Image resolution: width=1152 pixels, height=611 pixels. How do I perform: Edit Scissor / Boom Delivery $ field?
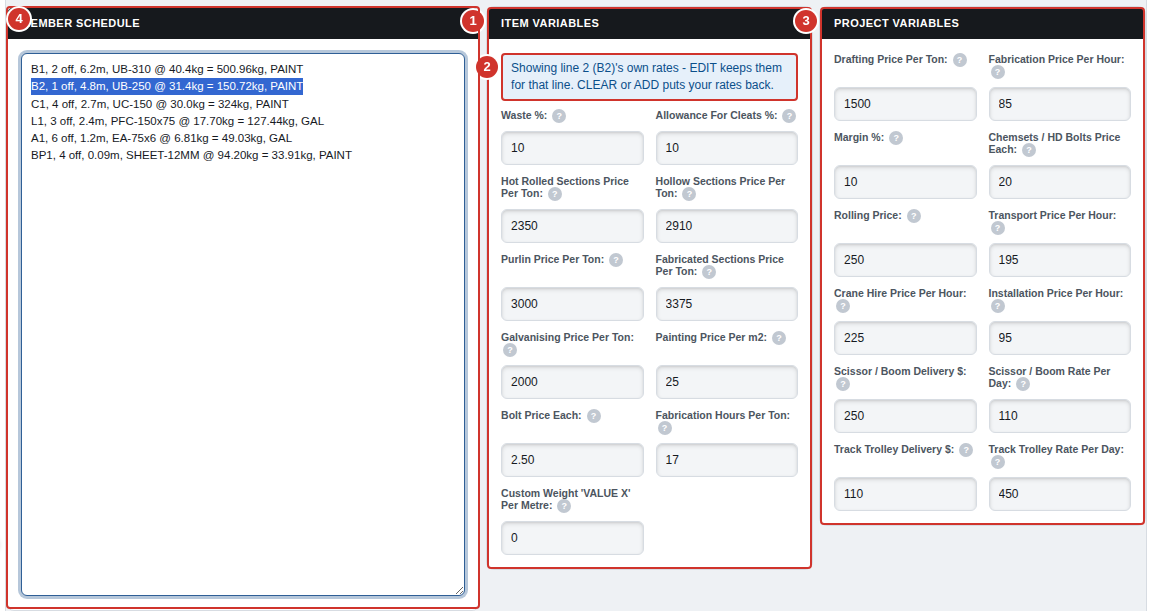[x=905, y=416]
